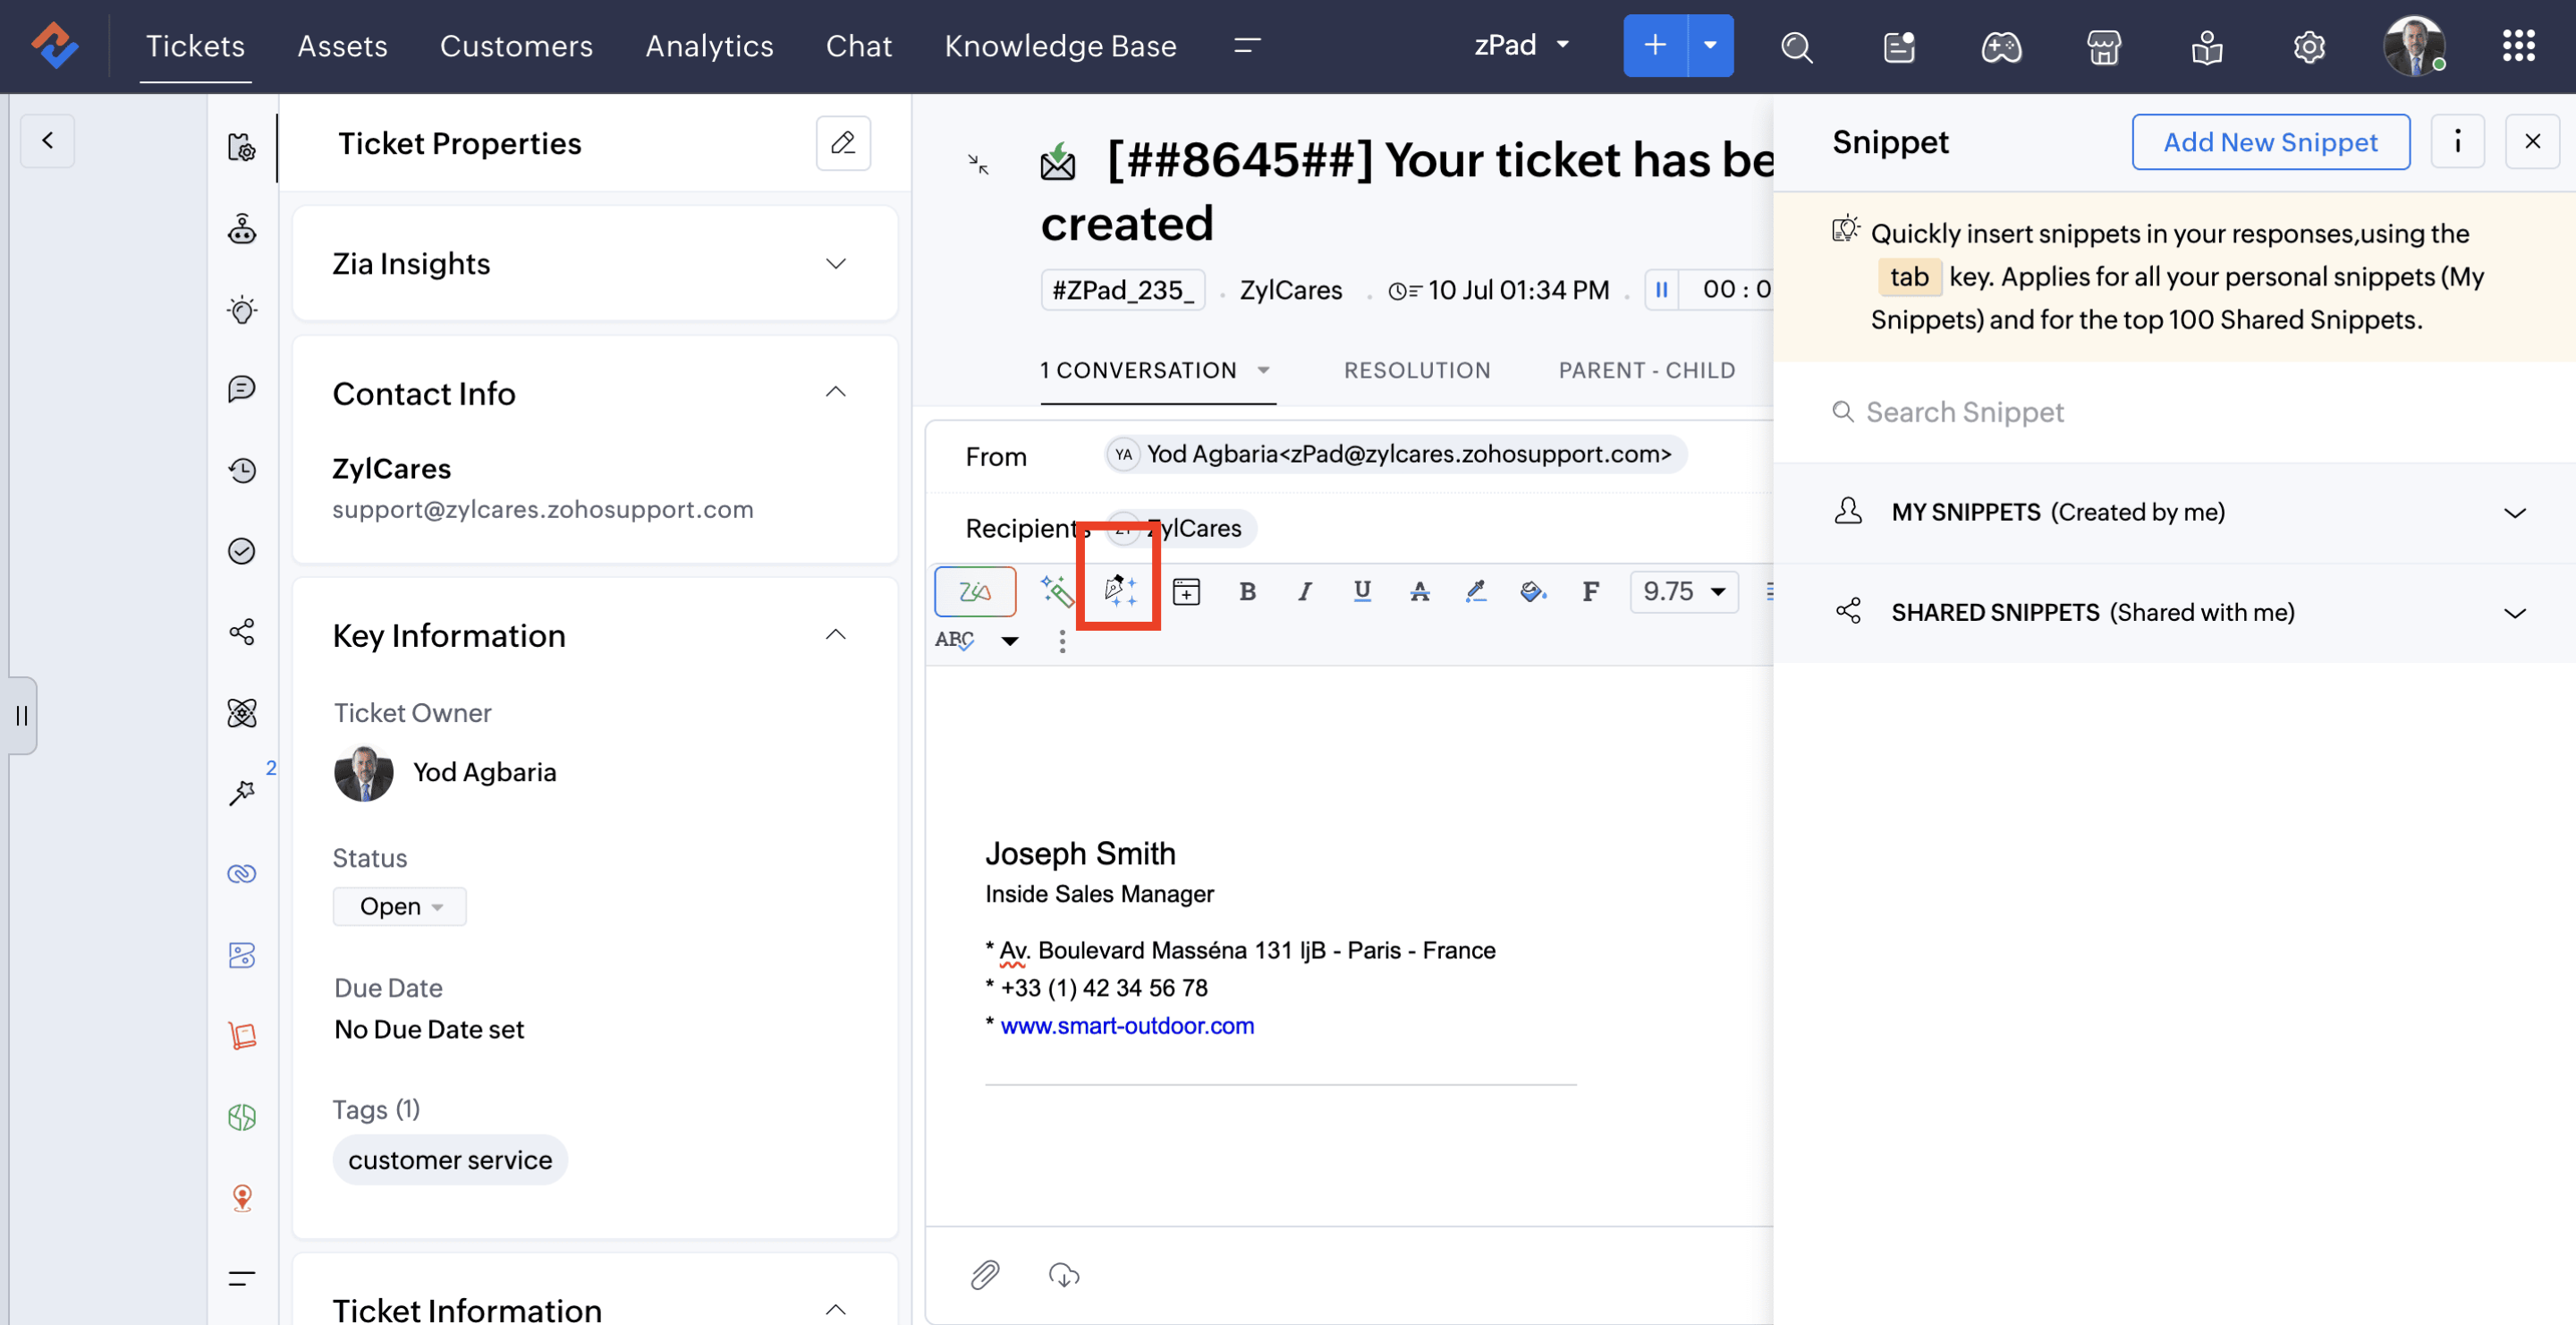Image resolution: width=2576 pixels, height=1325 pixels.
Task: Open the ticket history clock icon
Action: point(242,470)
